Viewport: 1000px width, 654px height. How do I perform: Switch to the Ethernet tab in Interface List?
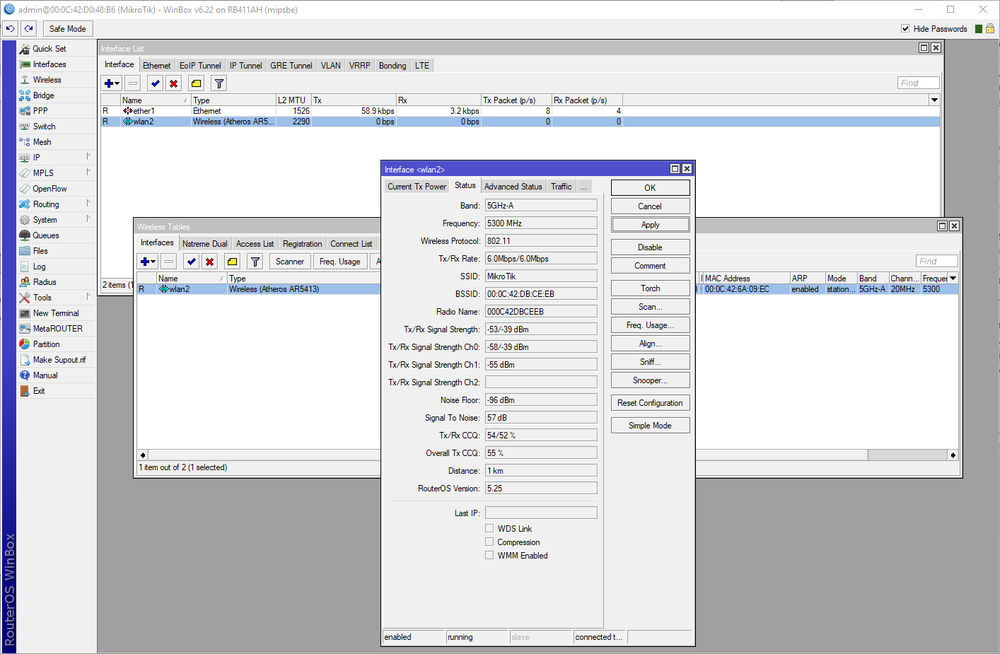click(x=156, y=66)
